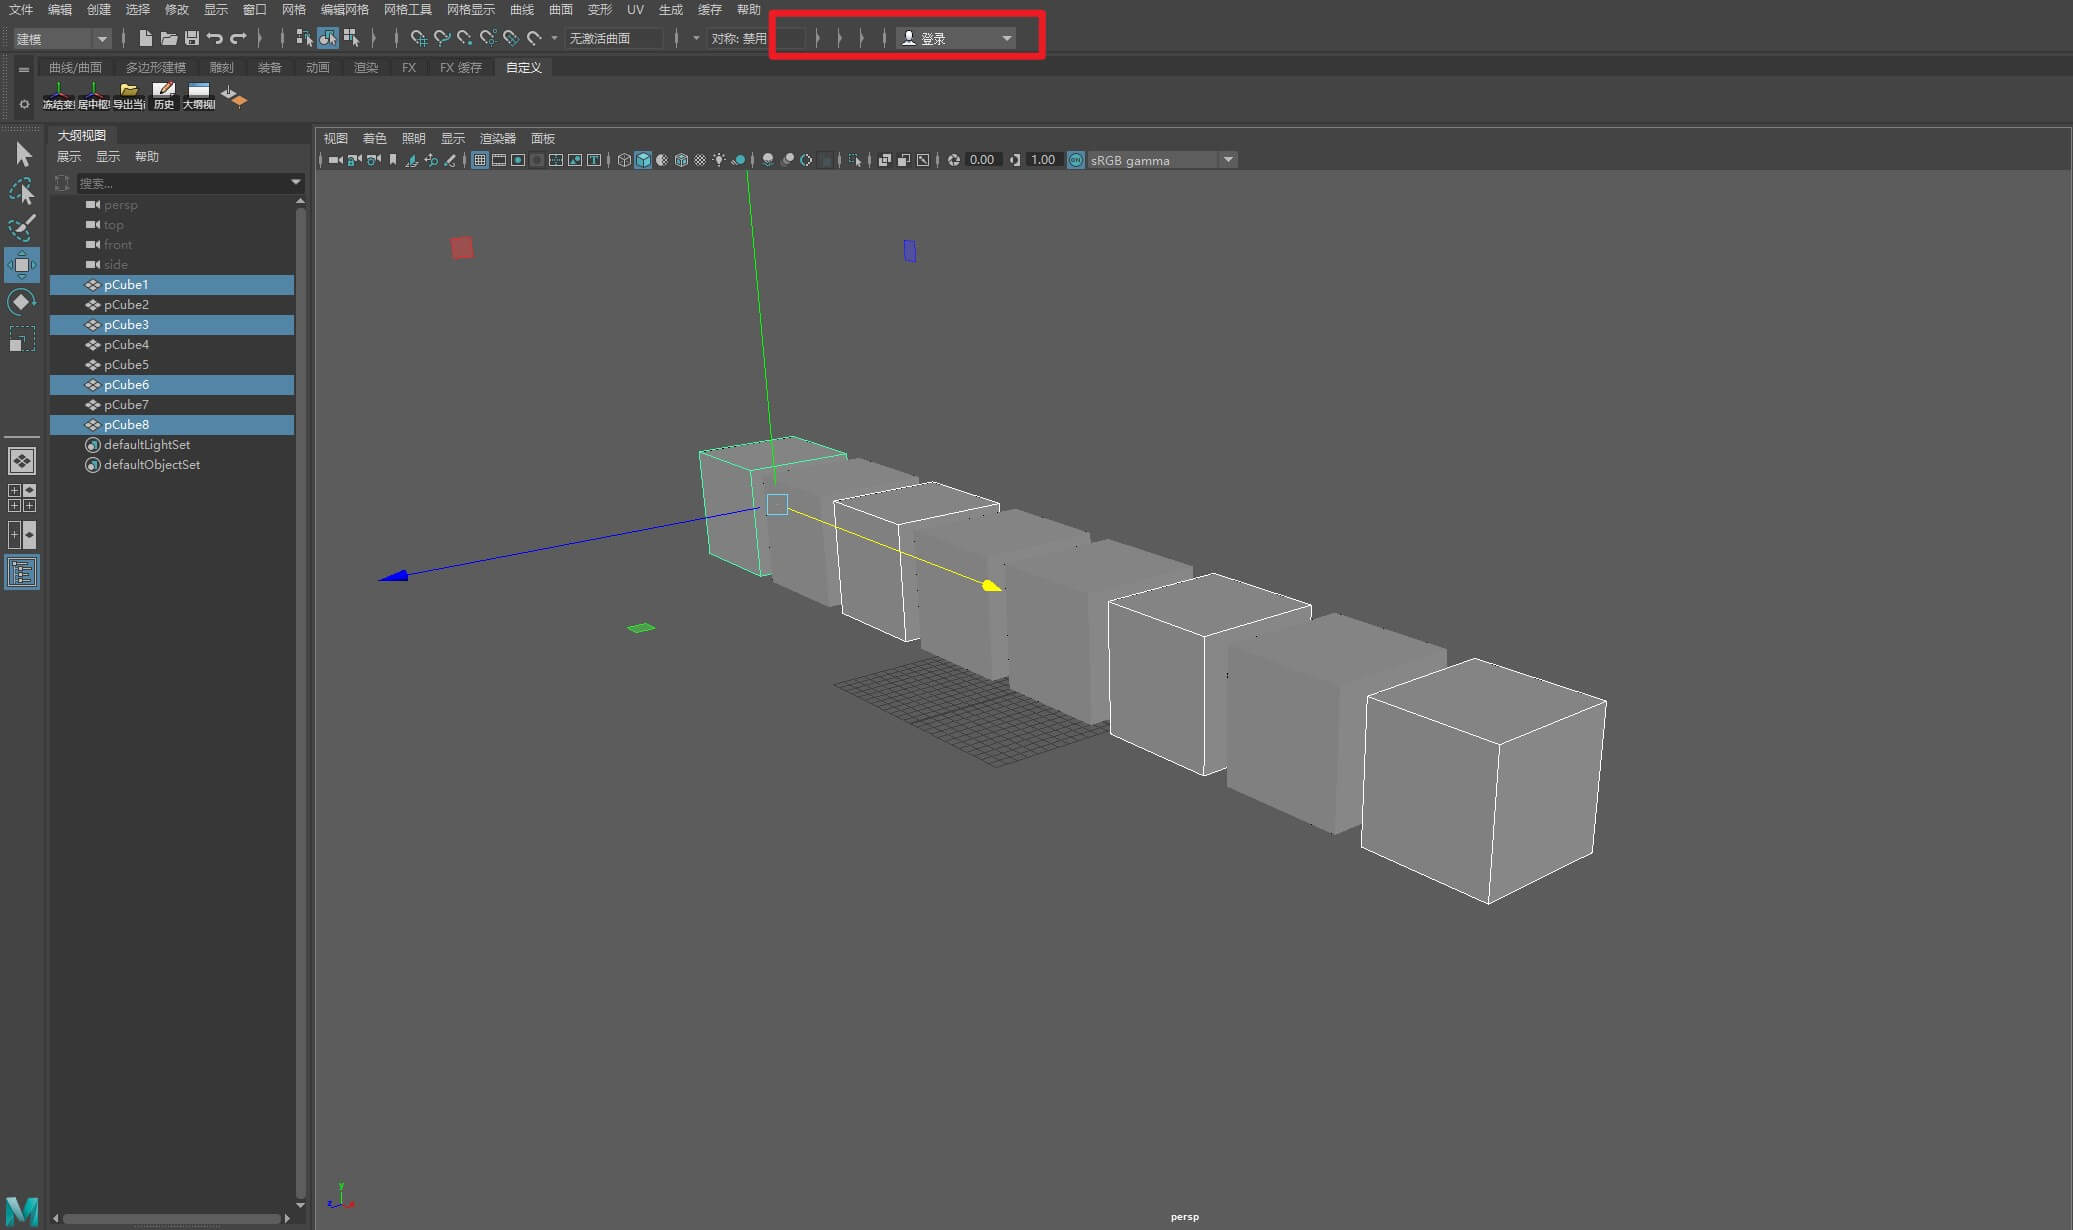Click the red YZ plane manipulator handle
This screenshot has height=1230, width=2073.
click(462, 247)
